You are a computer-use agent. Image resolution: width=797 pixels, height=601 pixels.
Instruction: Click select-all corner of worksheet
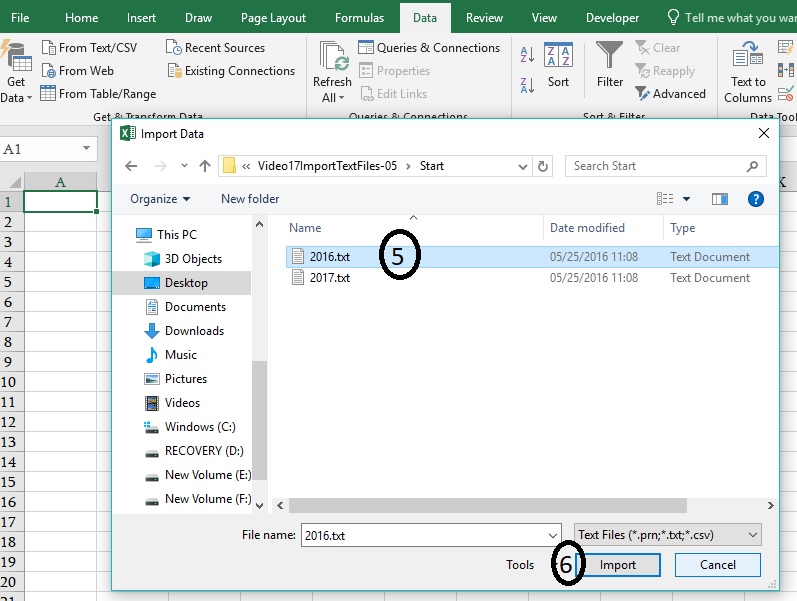(x=15, y=182)
